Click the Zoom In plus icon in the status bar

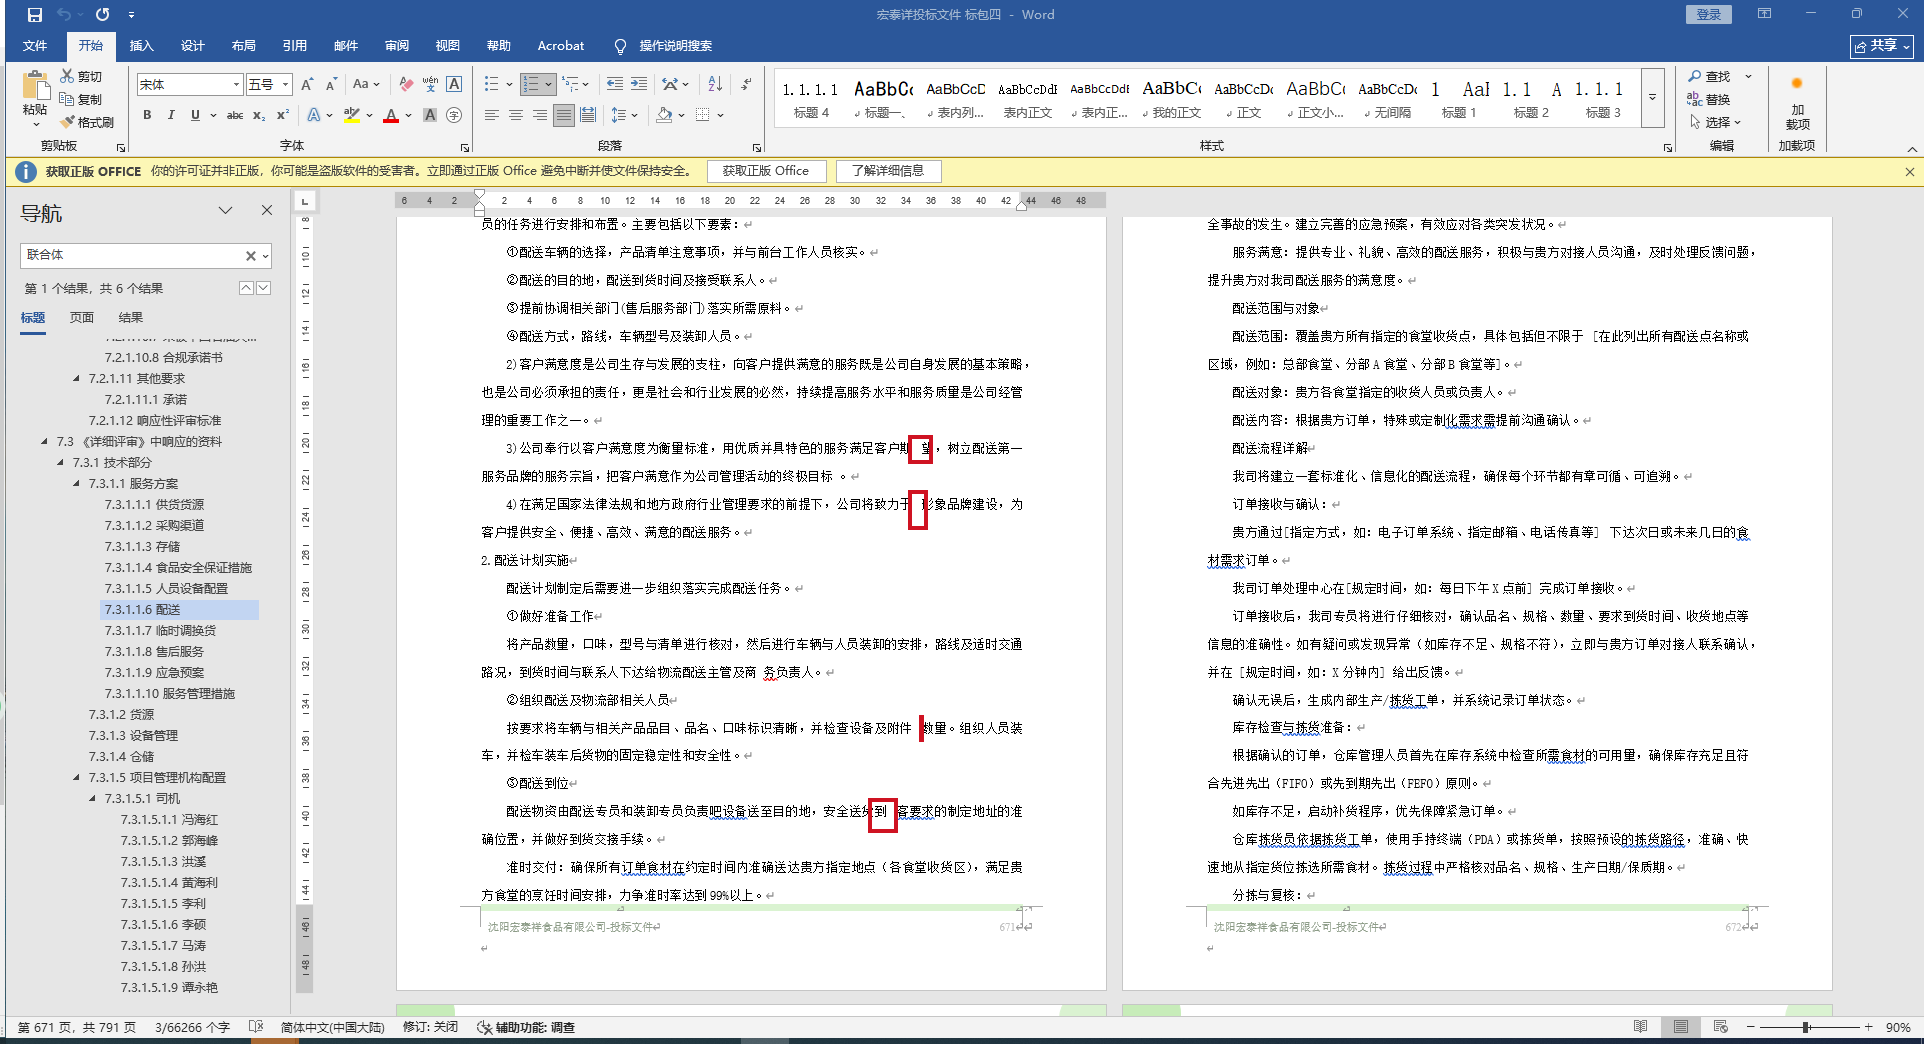1868,1027
